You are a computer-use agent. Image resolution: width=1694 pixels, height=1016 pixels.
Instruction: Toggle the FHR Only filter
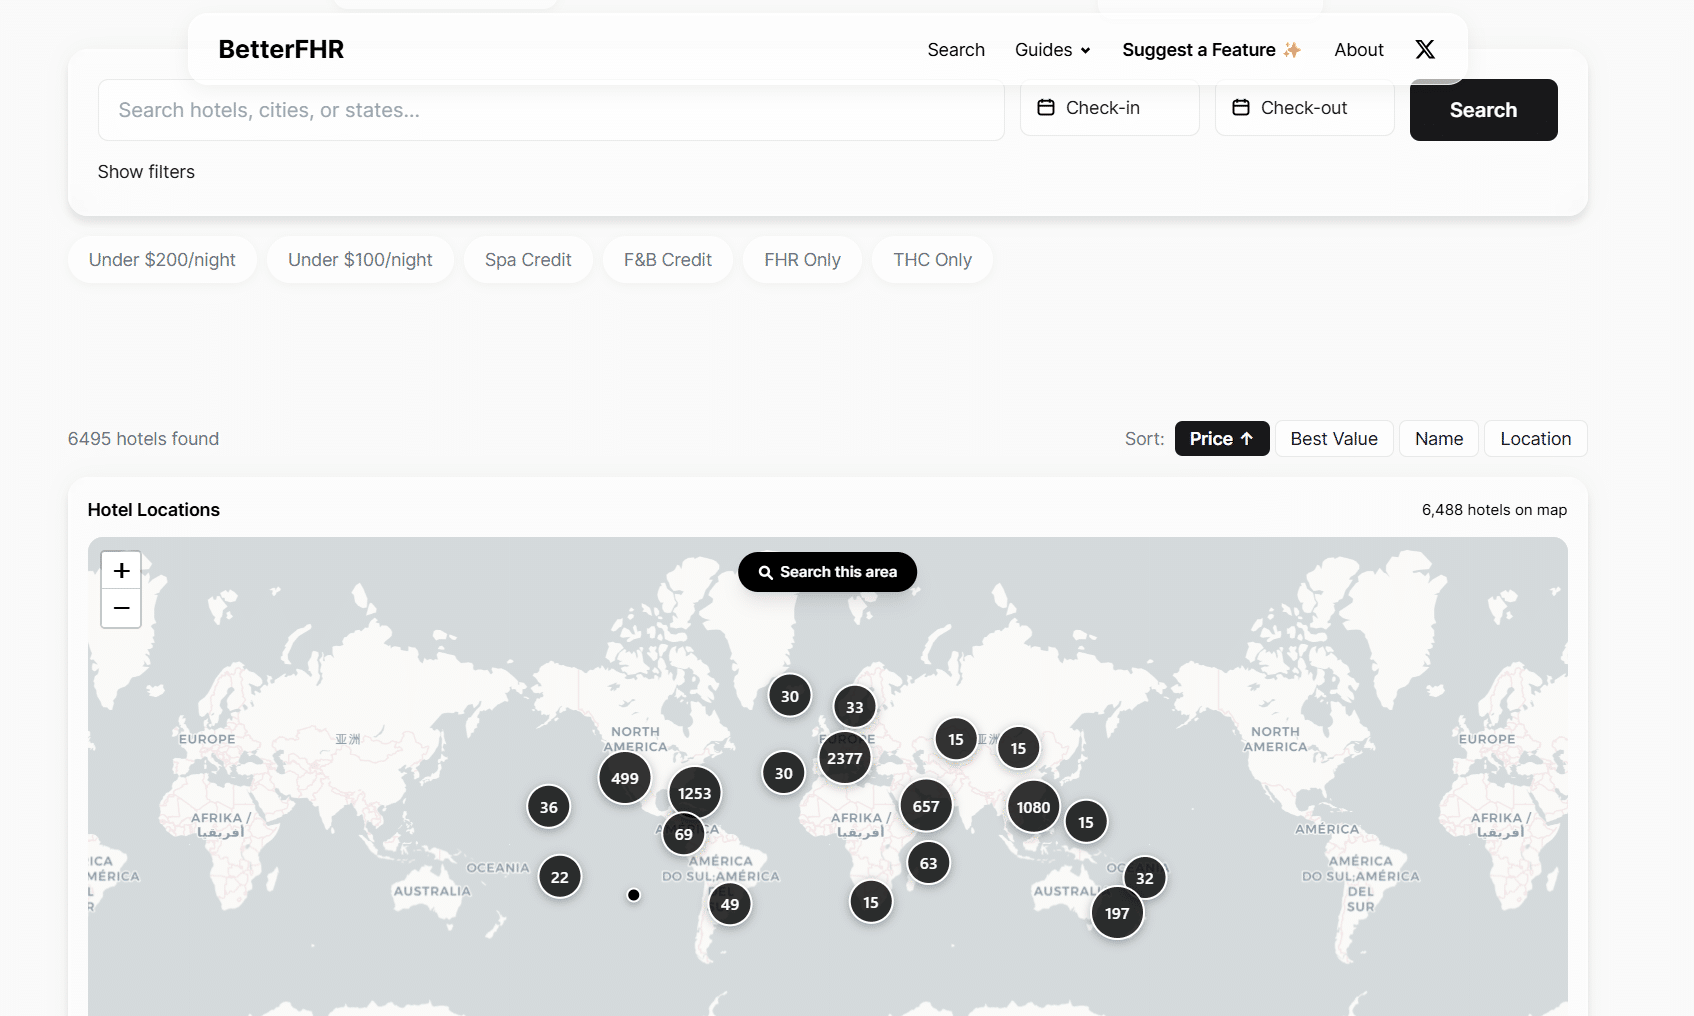[802, 260]
